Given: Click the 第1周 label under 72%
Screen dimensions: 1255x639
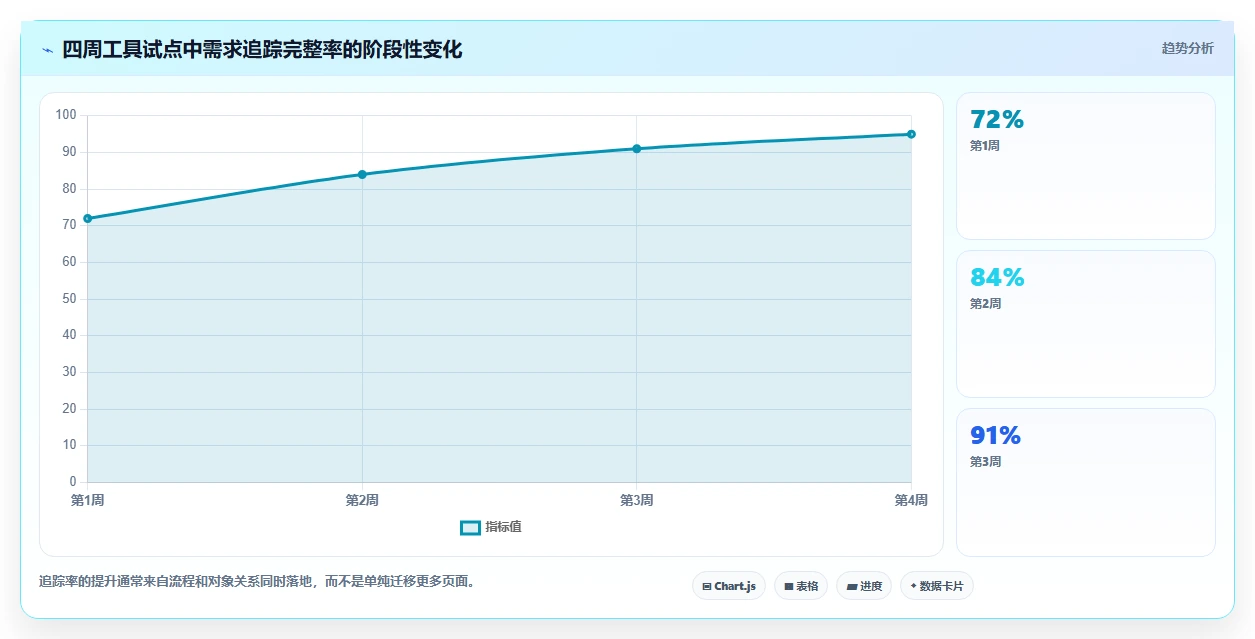Looking at the screenshot, I should point(985,146).
